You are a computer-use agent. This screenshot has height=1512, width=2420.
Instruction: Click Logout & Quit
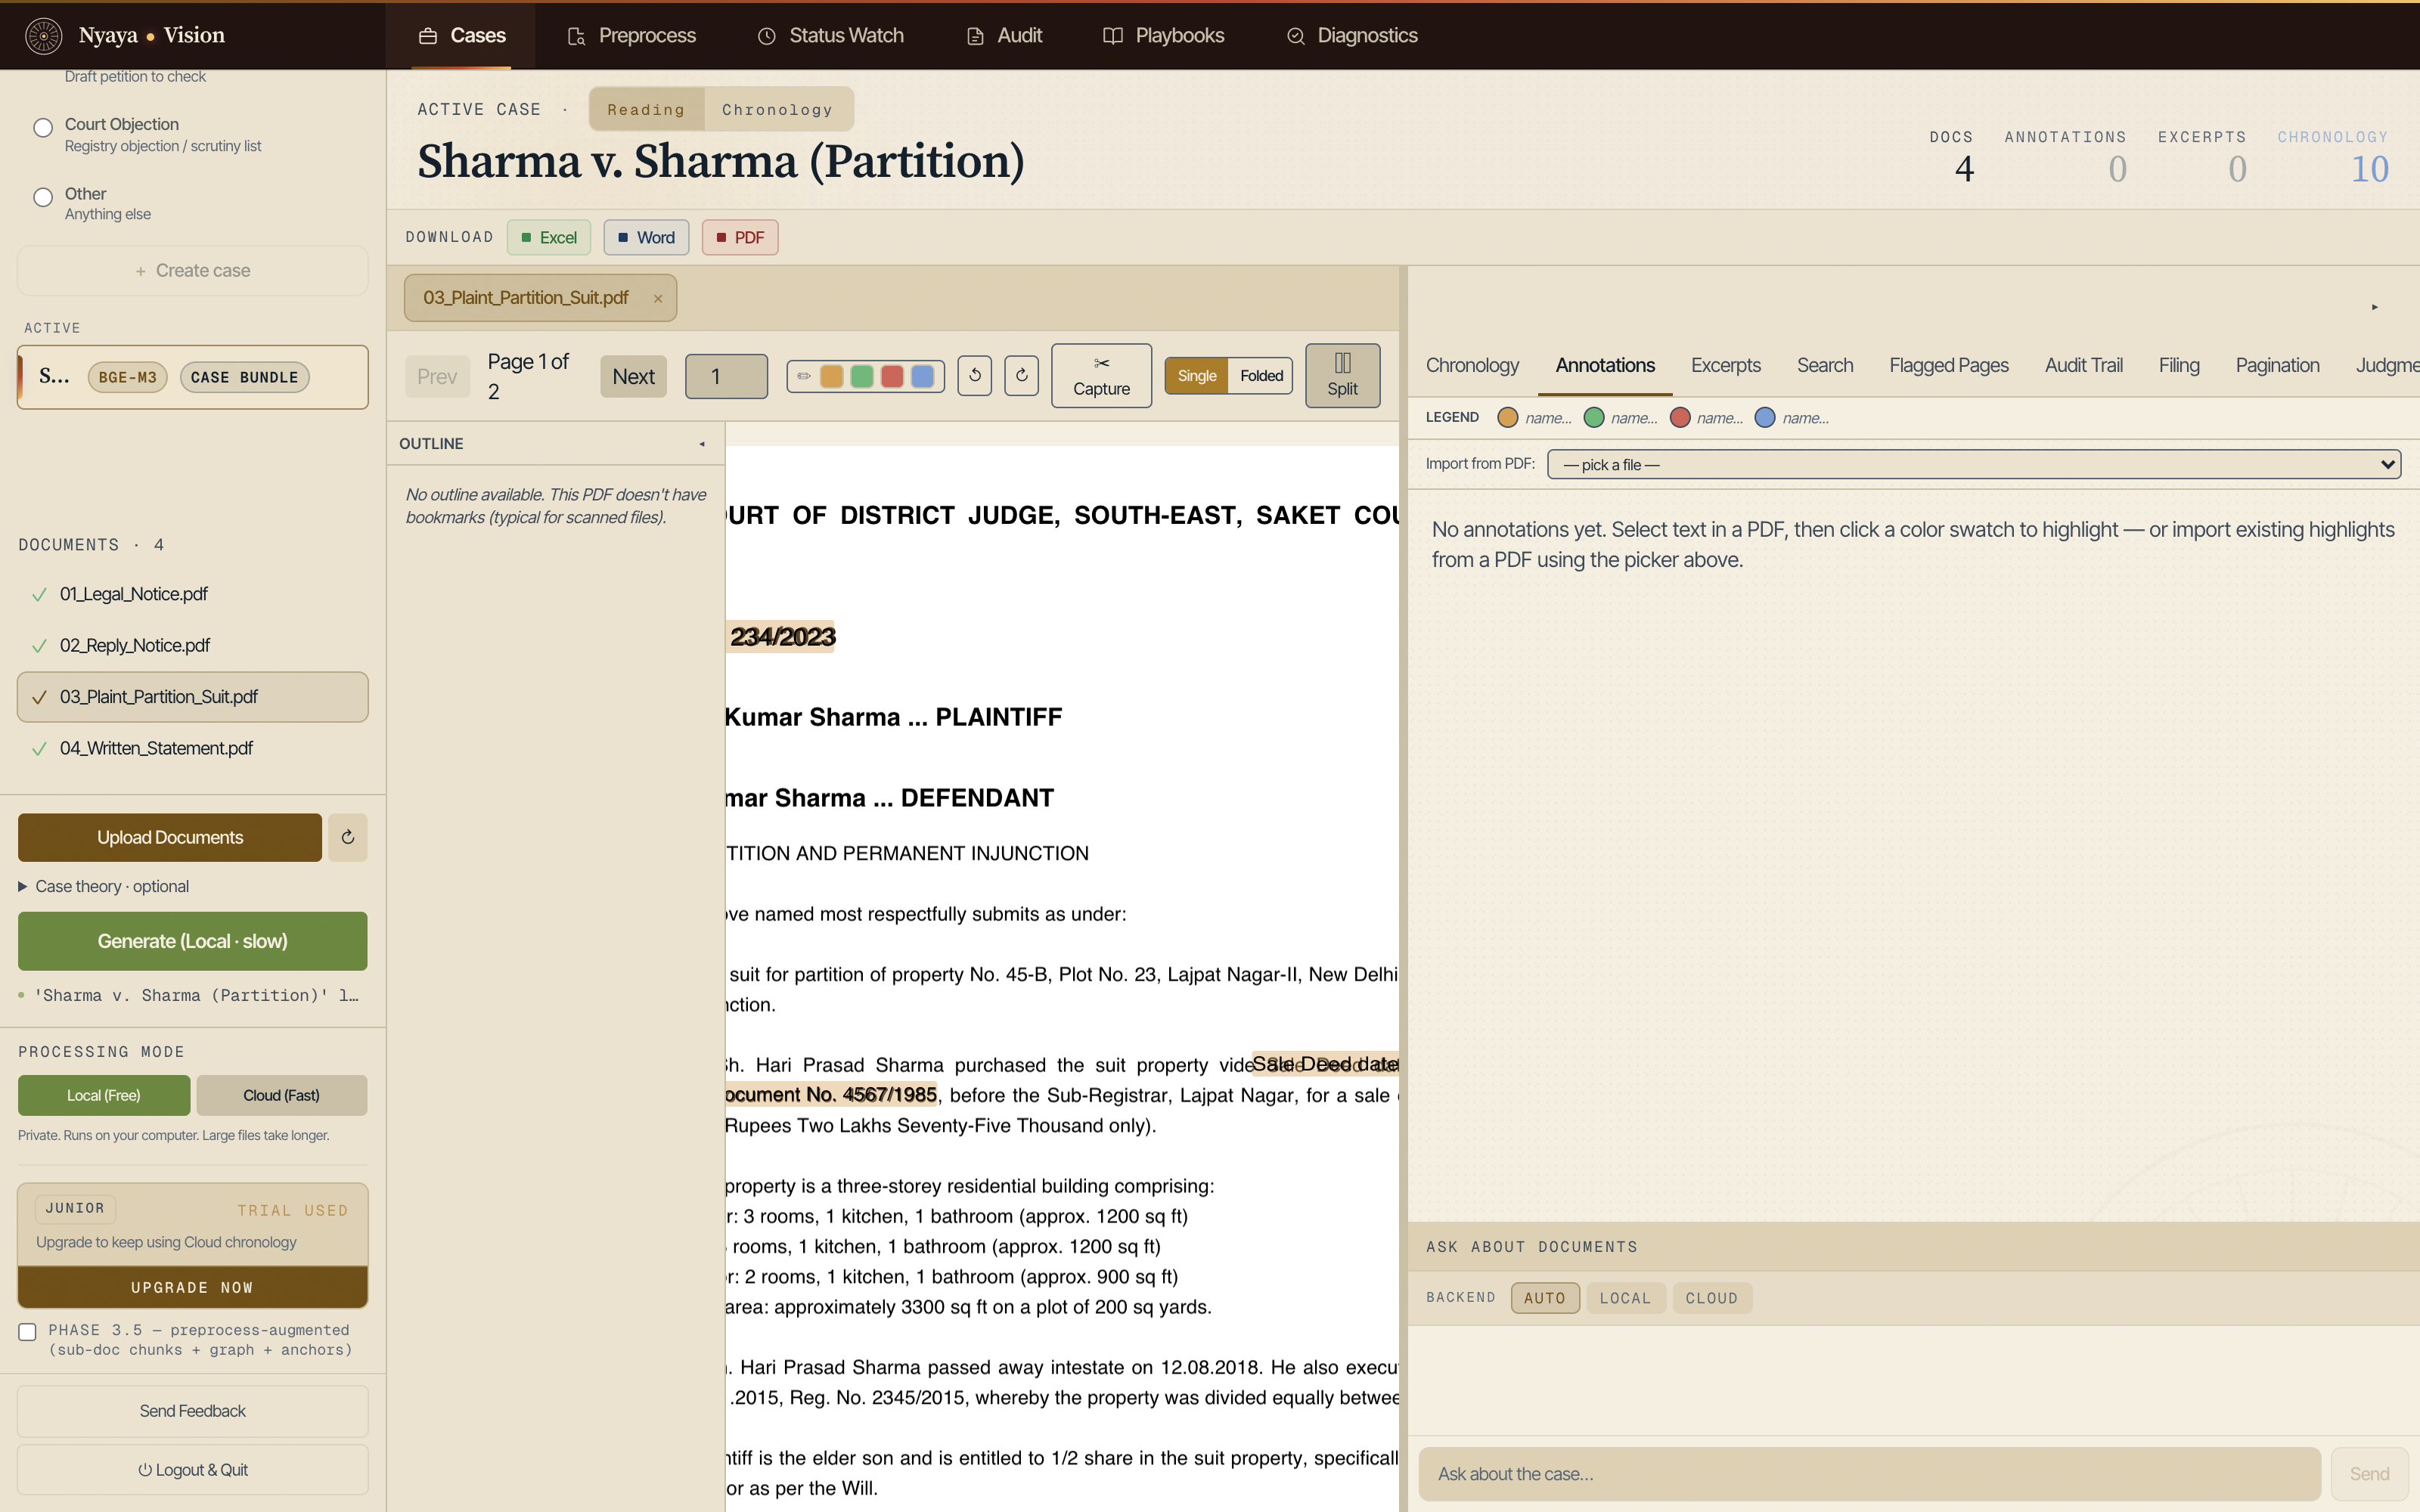tap(192, 1470)
